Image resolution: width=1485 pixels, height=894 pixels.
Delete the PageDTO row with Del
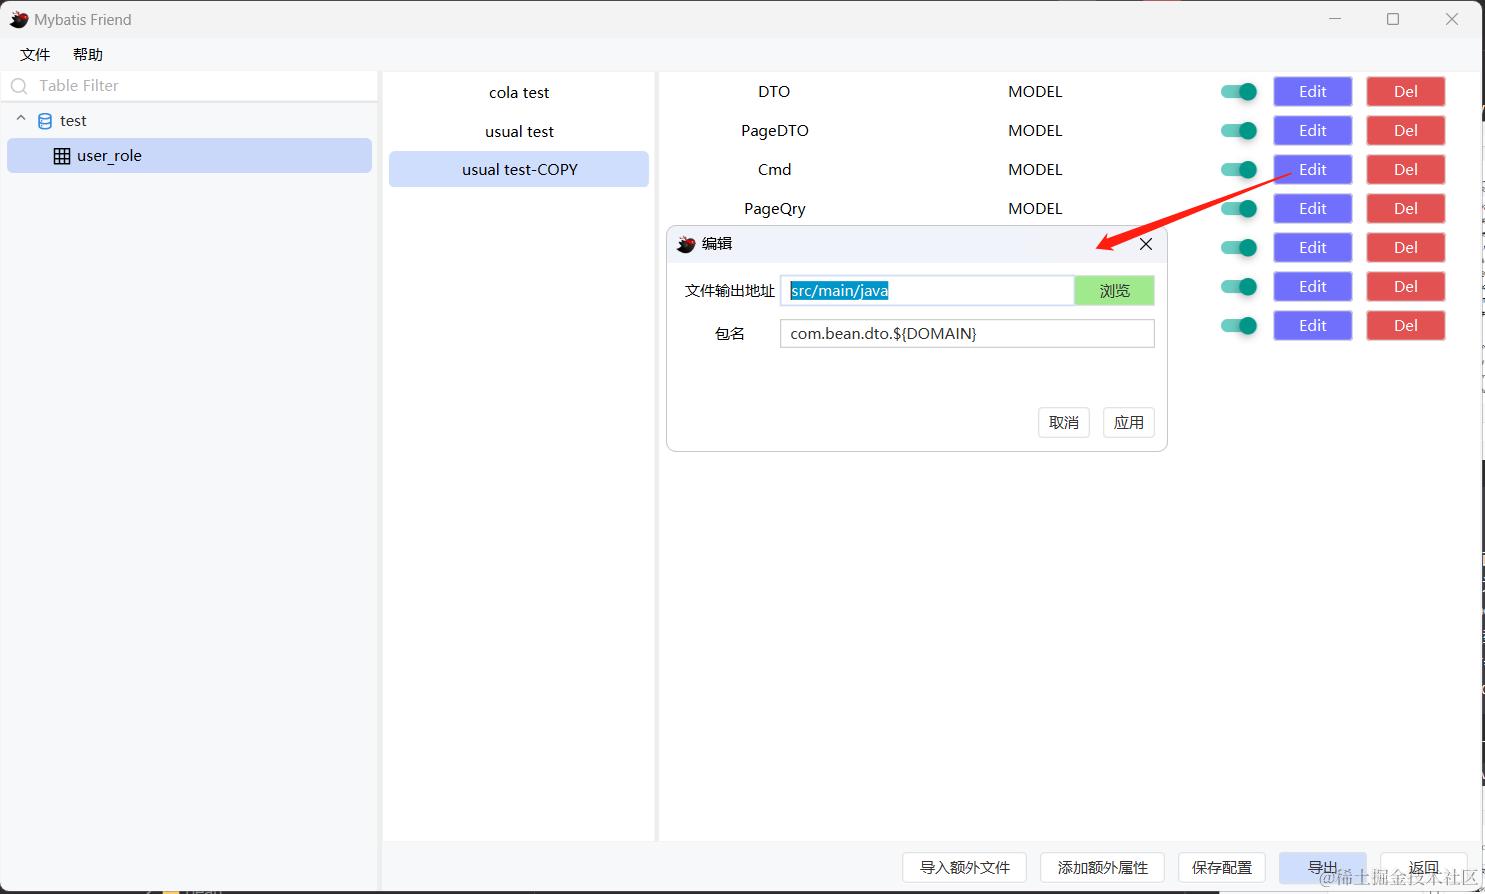pos(1406,131)
